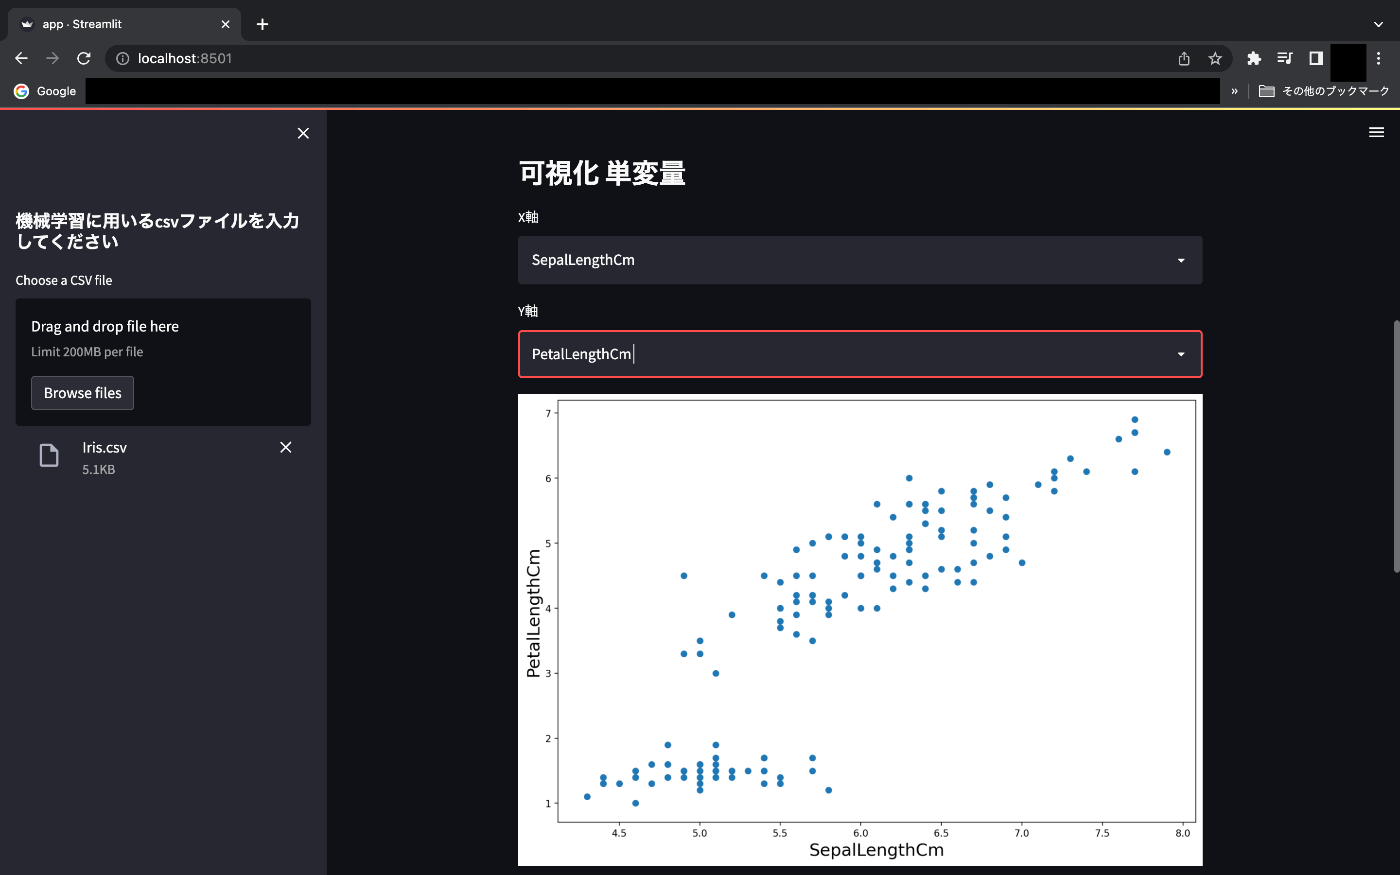1400x875 pixels.
Task: Expand the X軸 dropdown arrow
Action: (x=1181, y=261)
